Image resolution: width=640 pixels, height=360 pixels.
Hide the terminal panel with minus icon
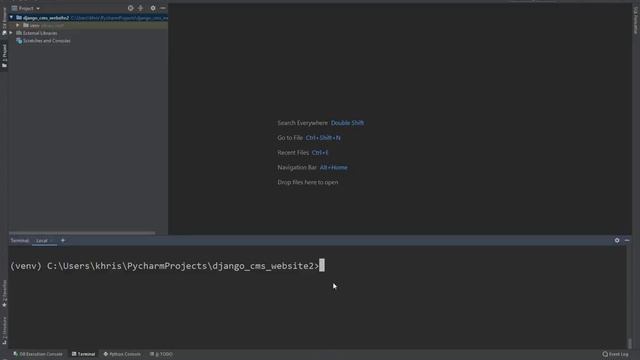pyautogui.click(x=627, y=240)
